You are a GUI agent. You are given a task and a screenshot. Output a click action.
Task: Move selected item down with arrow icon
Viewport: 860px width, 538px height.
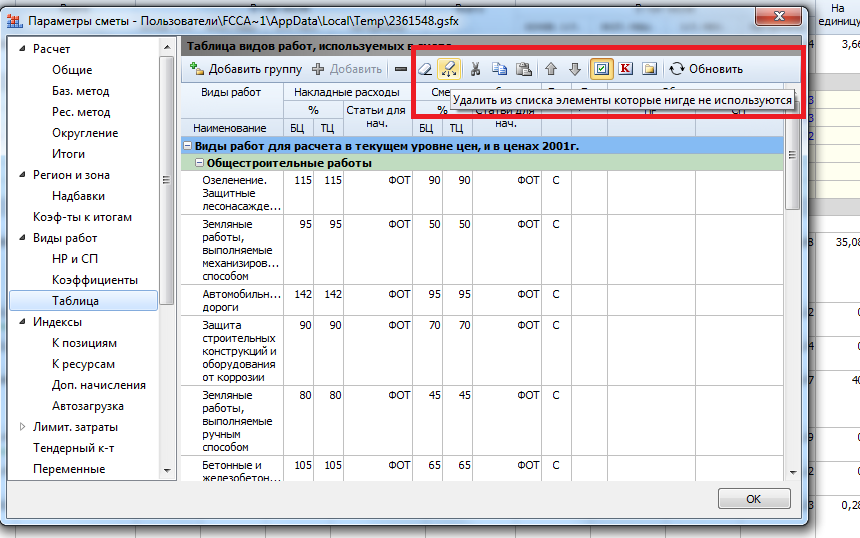[x=574, y=69]
